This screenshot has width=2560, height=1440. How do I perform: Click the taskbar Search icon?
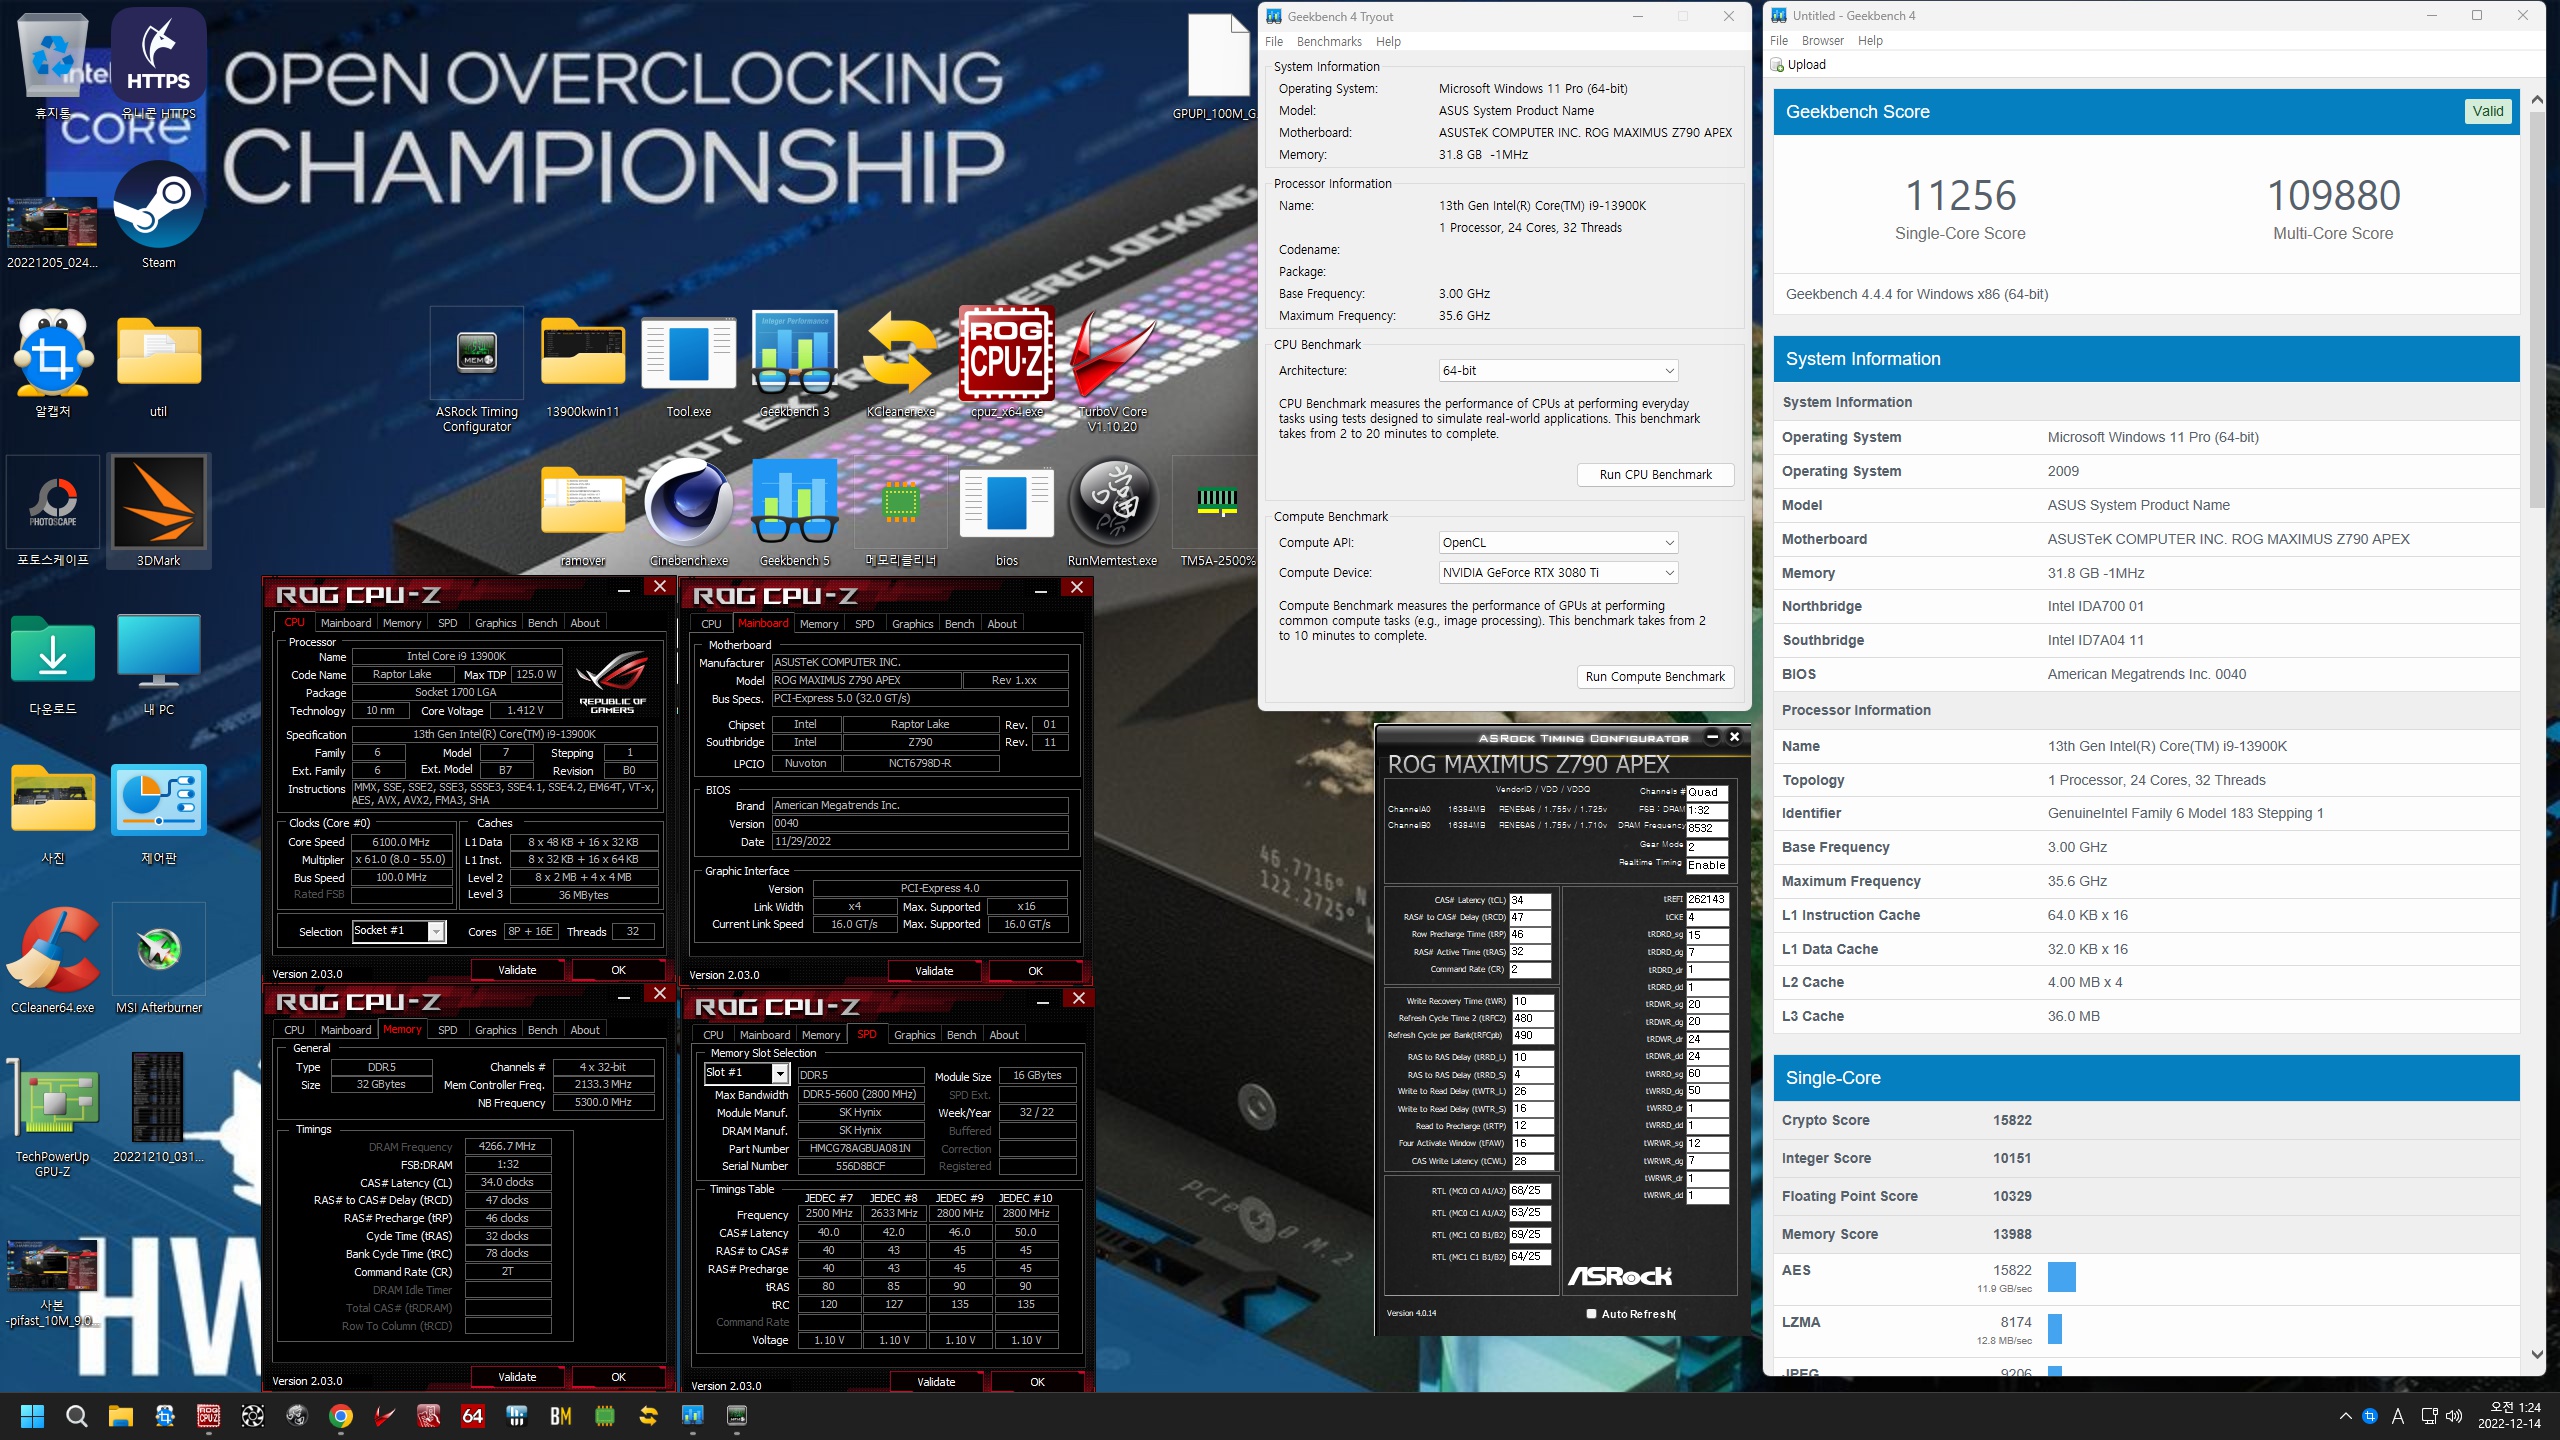tap(77, 1415)
